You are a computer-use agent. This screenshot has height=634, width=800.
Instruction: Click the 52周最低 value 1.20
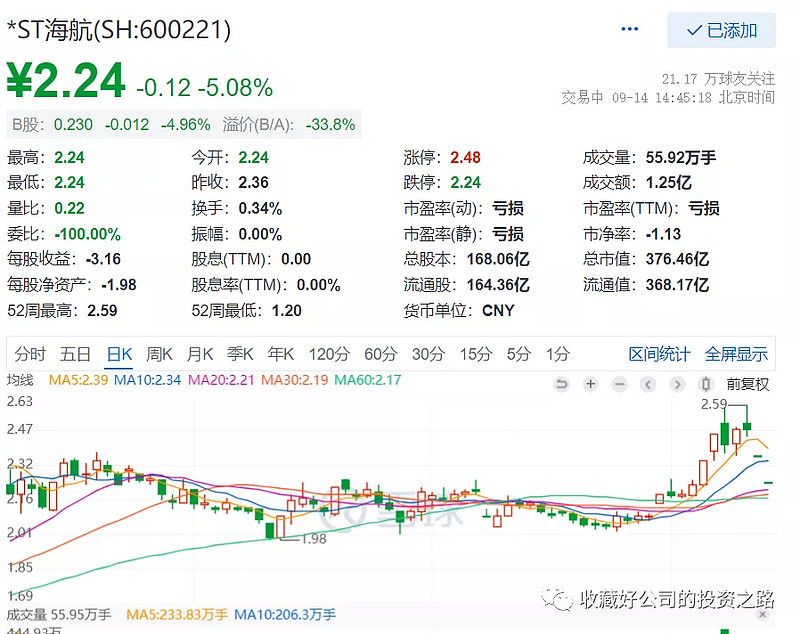click(x=286, y=310)
